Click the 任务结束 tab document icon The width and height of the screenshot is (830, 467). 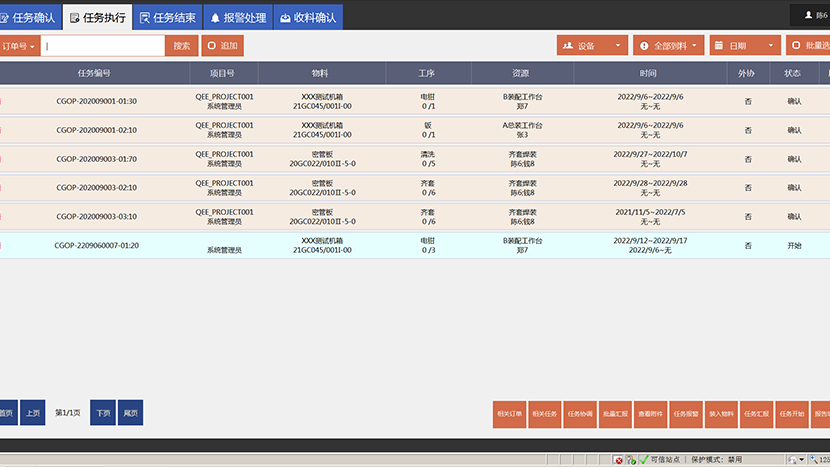[145, 17]
